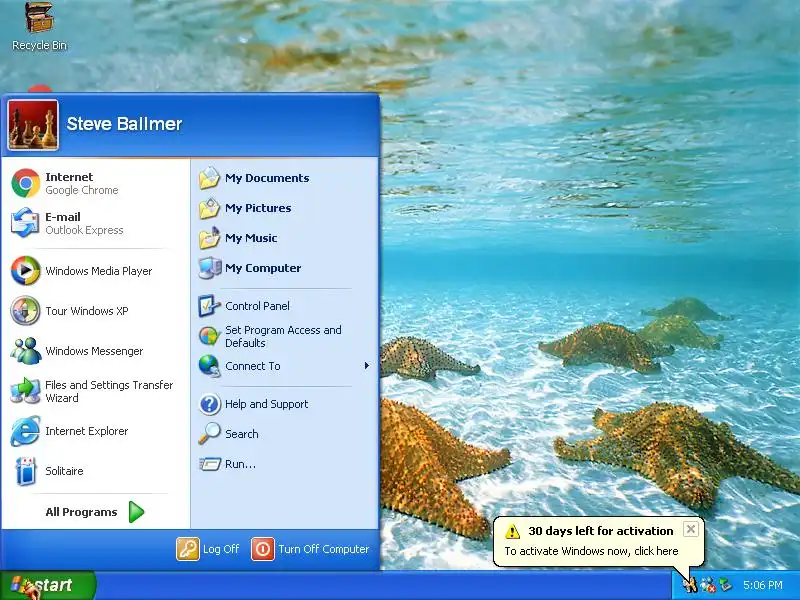Click 'Set Program Access and Defaults' text
The image size is (800, 600).
(x=283, y=337)
